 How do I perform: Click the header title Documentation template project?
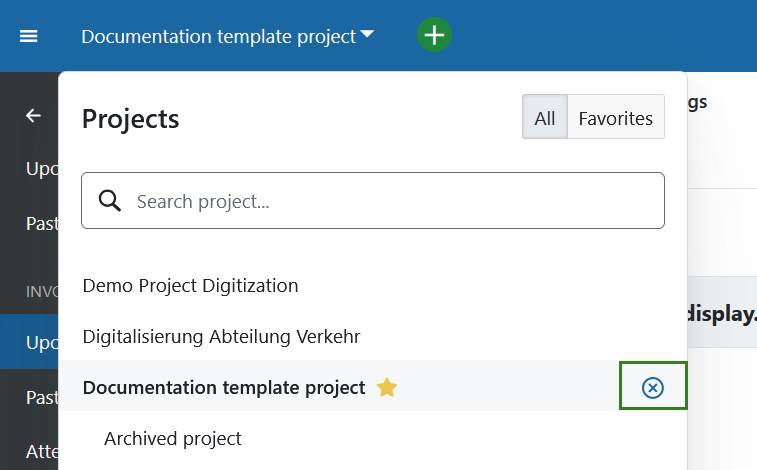[218, 37]
